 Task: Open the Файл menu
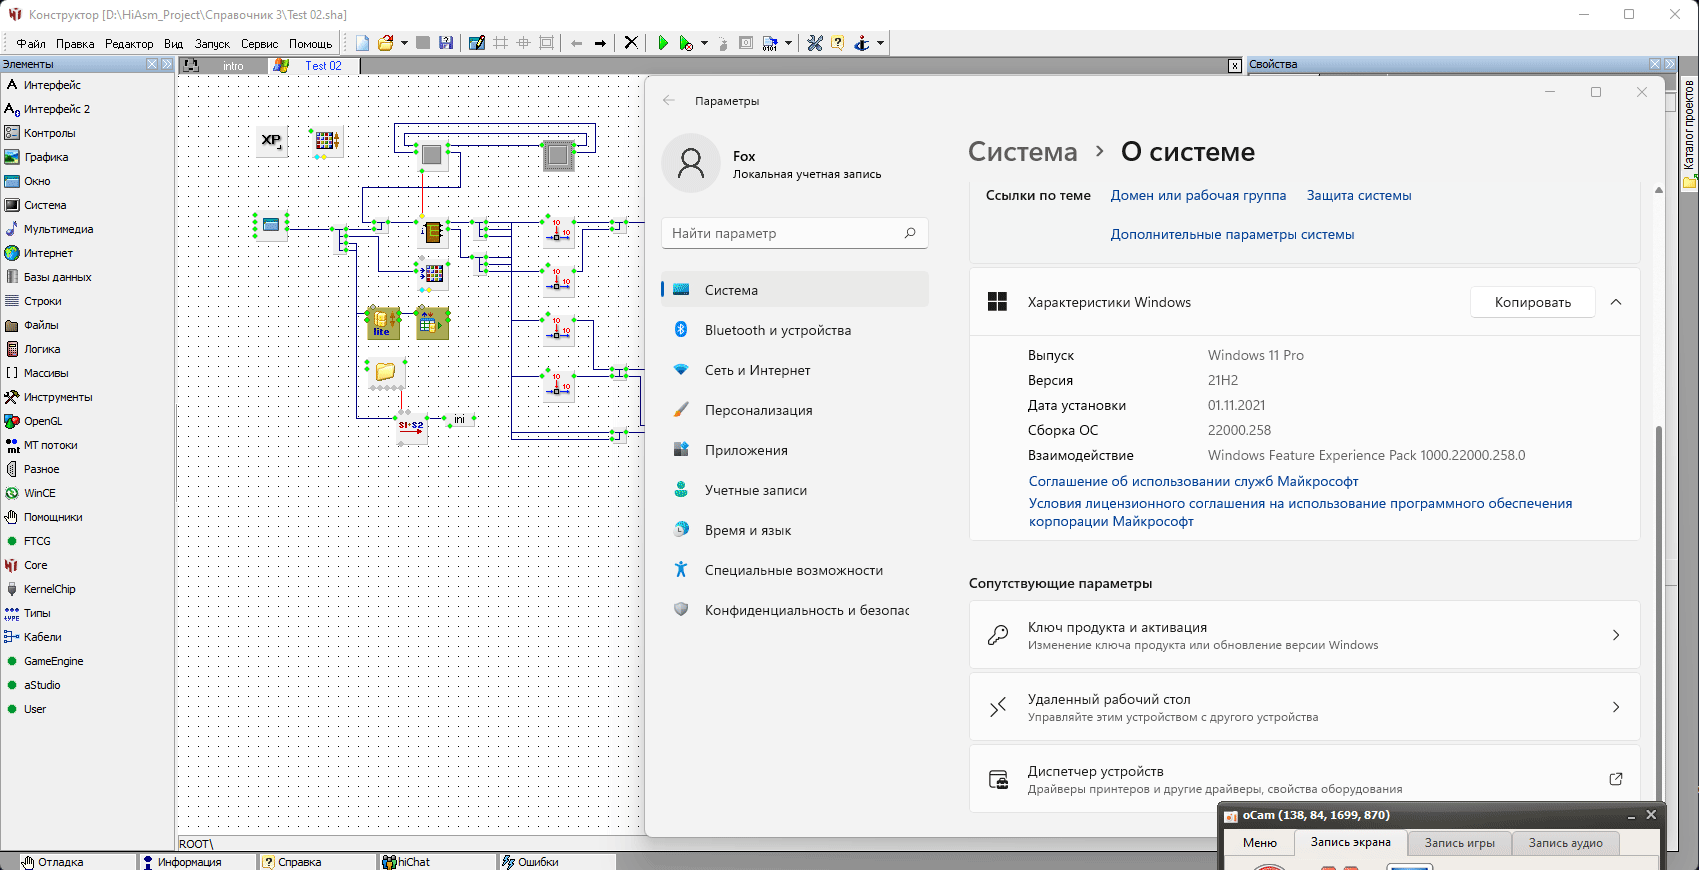(31, 44)
